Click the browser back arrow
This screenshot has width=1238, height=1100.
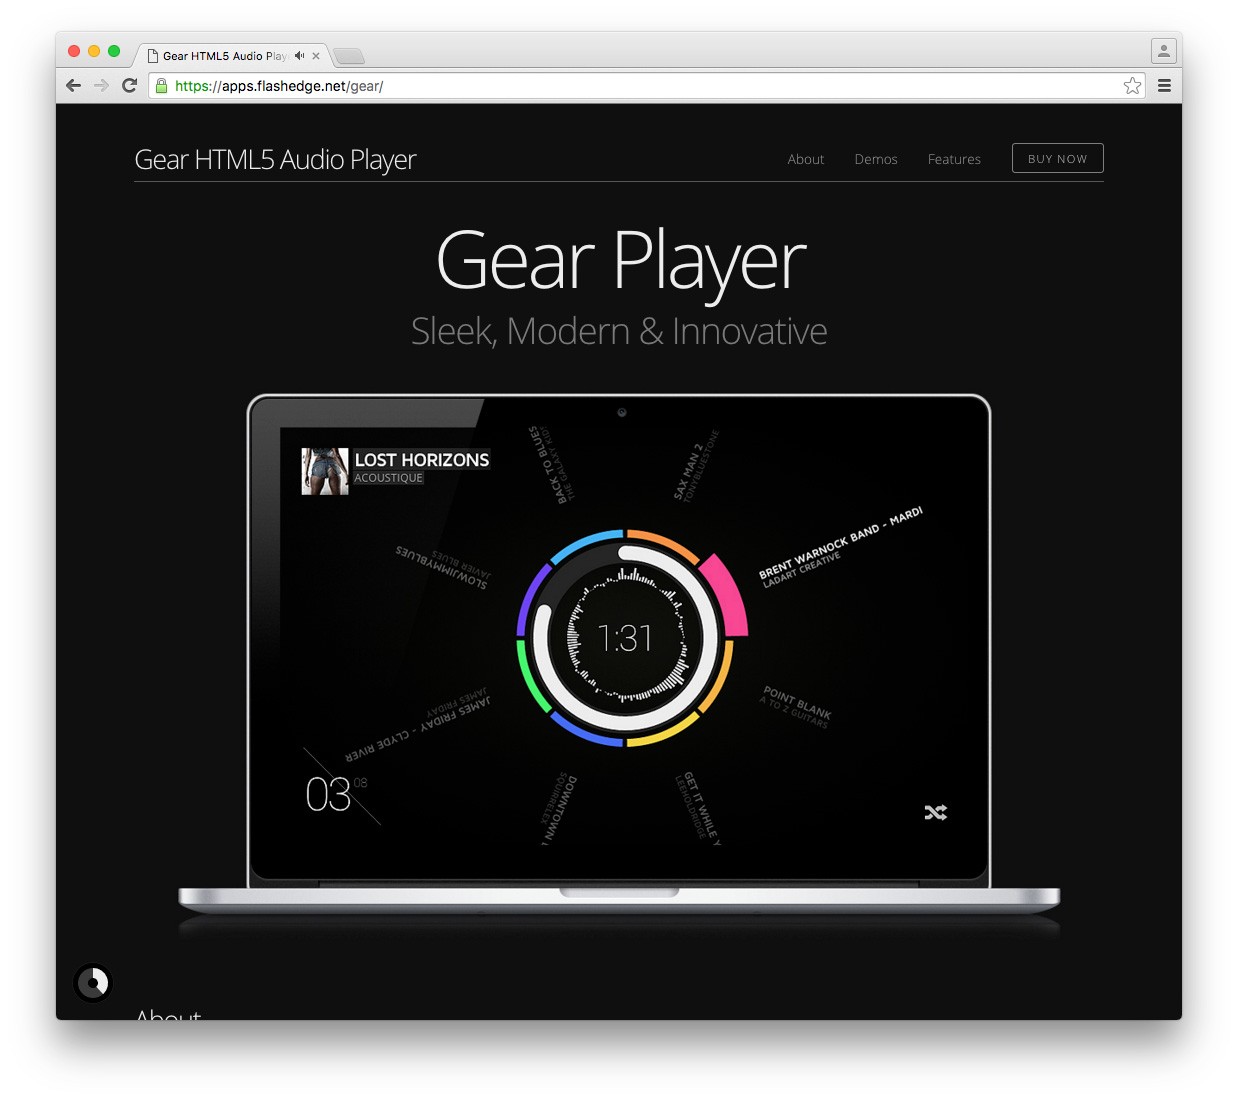click(x=73, y=86)
